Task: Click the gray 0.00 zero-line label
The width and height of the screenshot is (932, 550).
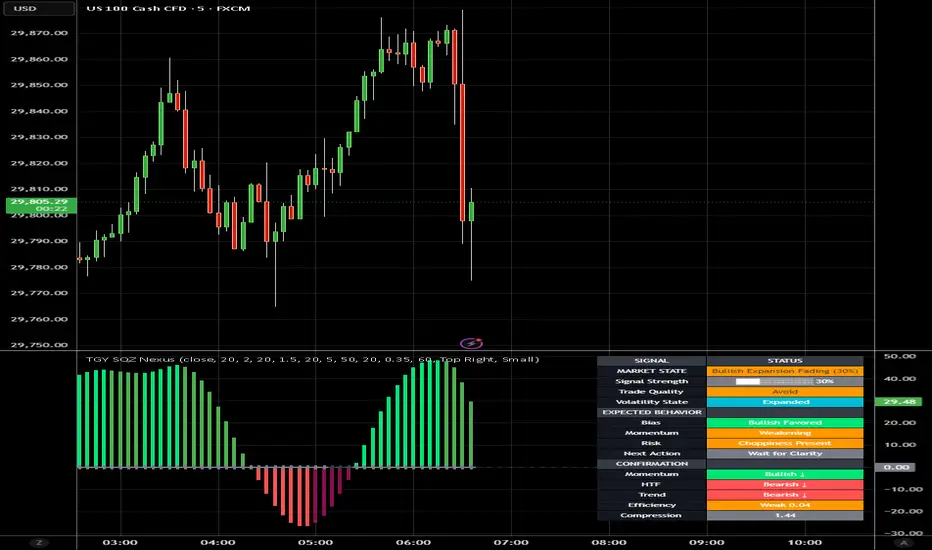Action: click(x=895, y=467)
